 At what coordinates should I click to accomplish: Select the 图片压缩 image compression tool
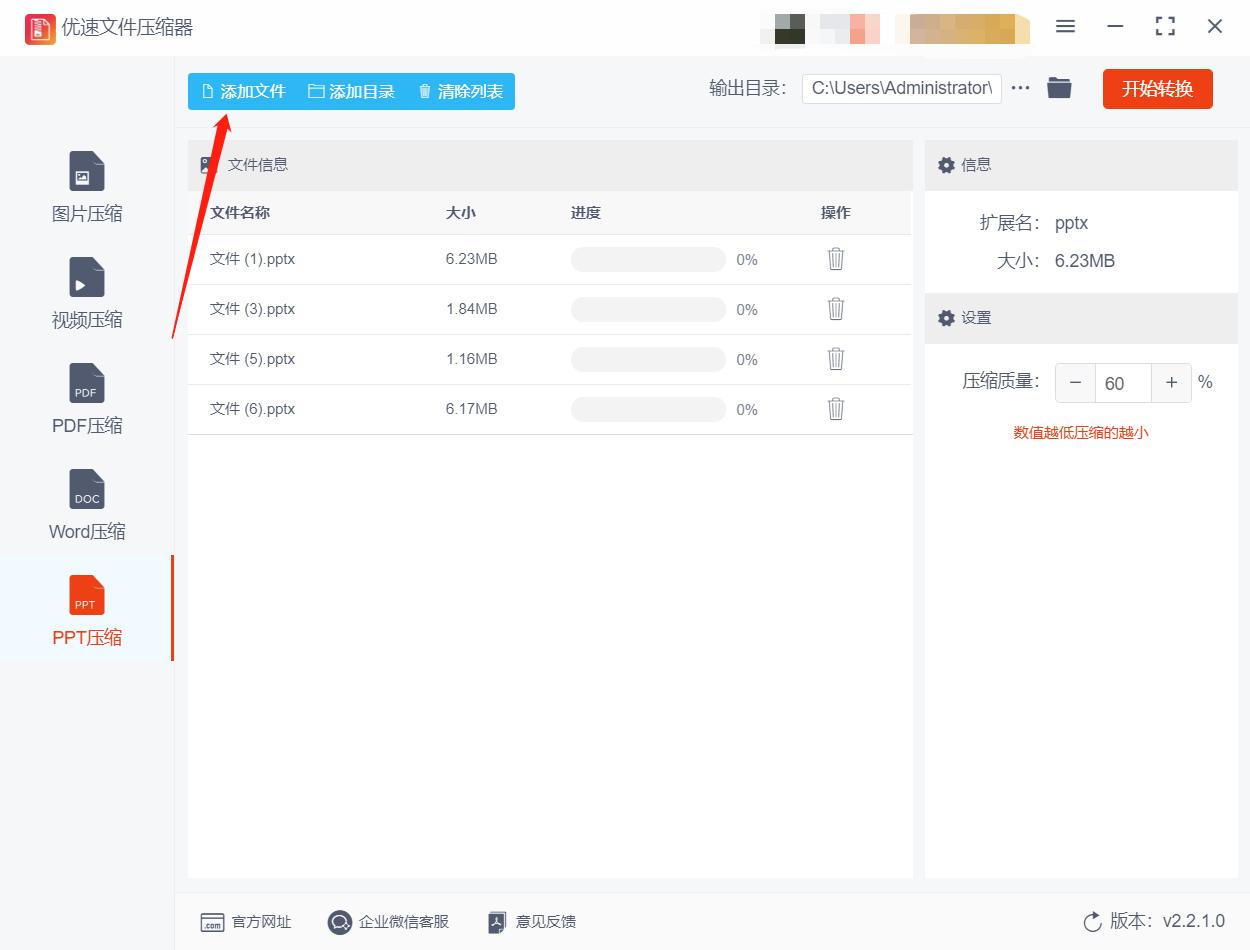point(86,185)
